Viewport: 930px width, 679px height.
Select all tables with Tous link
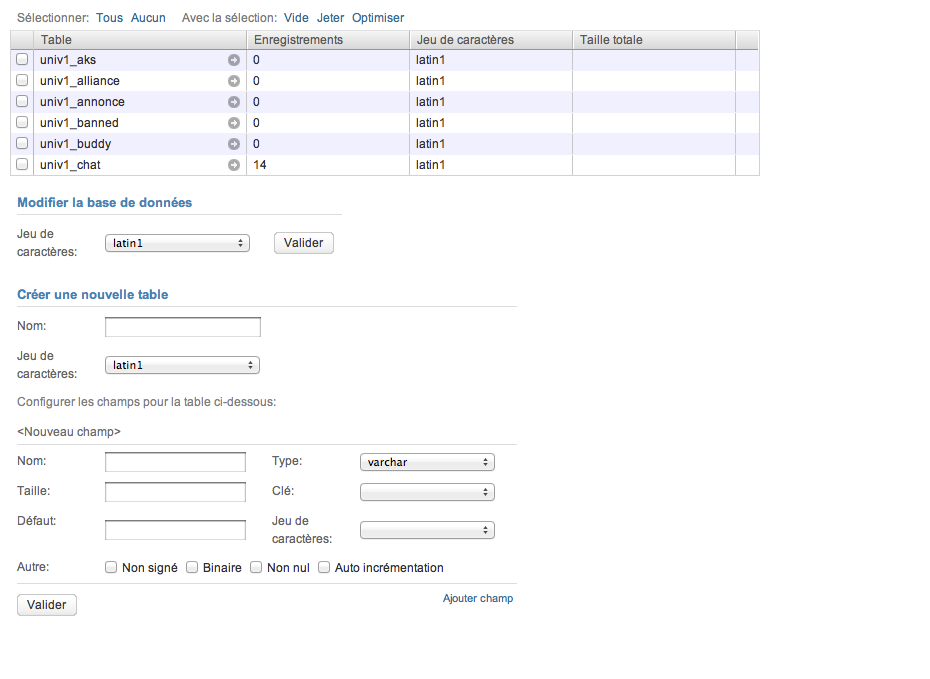coord(110,18)
